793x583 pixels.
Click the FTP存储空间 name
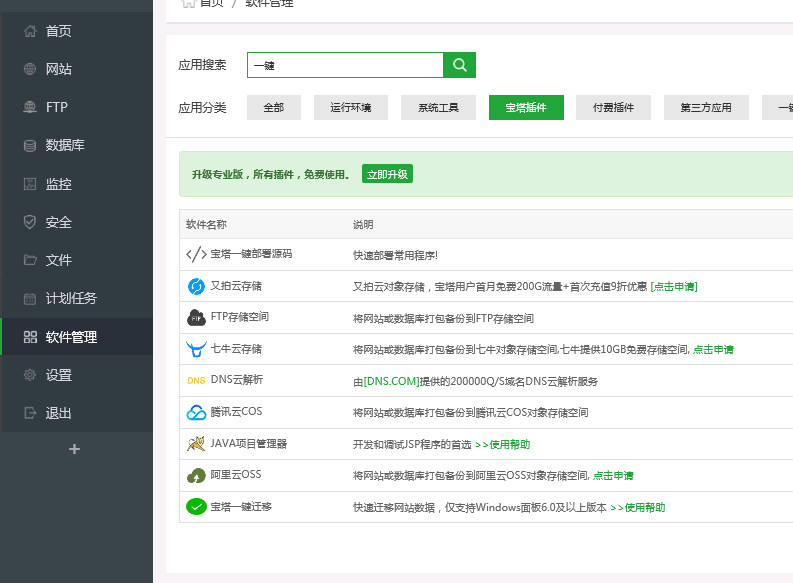[x=240, y=317]
